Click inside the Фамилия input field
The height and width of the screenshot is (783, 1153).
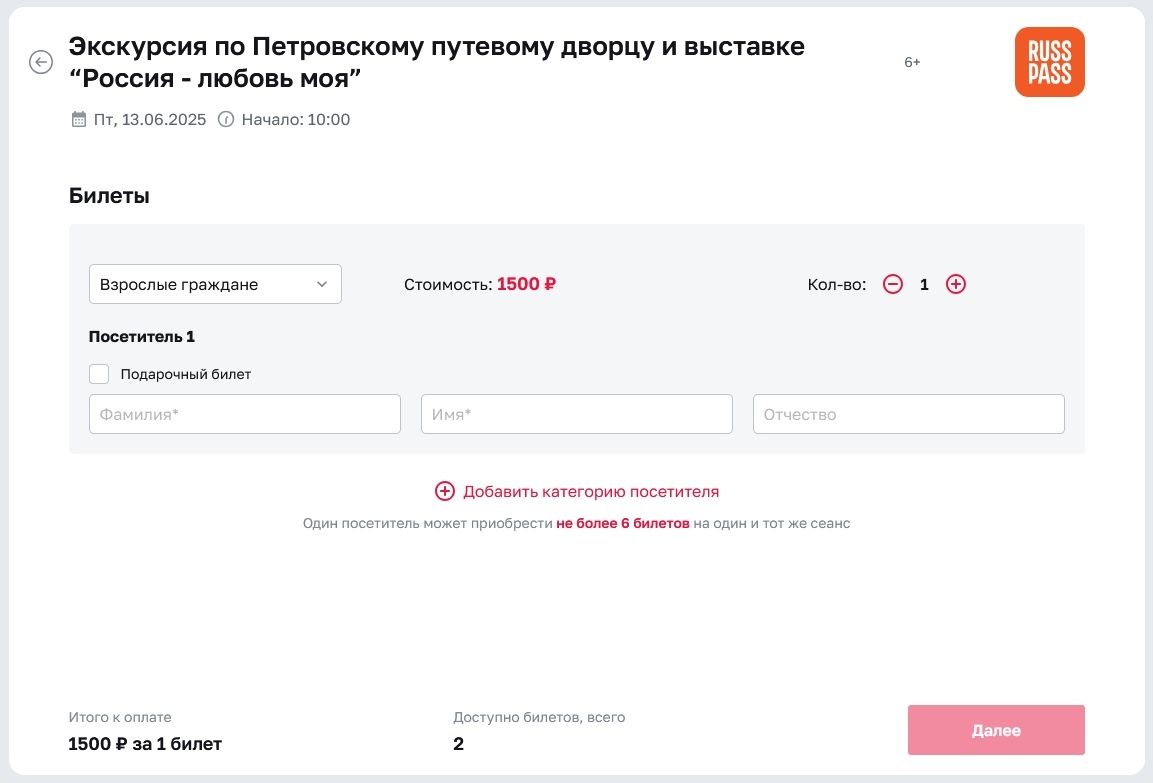244,413
